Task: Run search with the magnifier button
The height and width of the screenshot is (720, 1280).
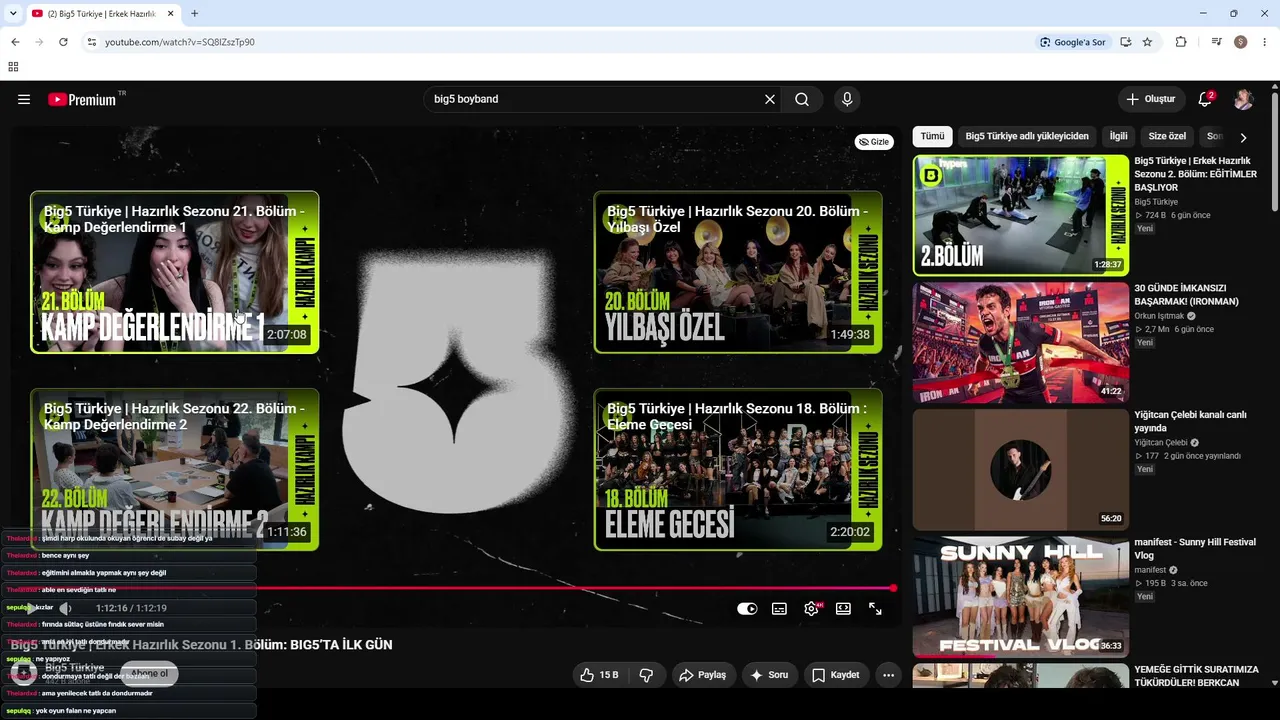Action: (x=802, y=99)
